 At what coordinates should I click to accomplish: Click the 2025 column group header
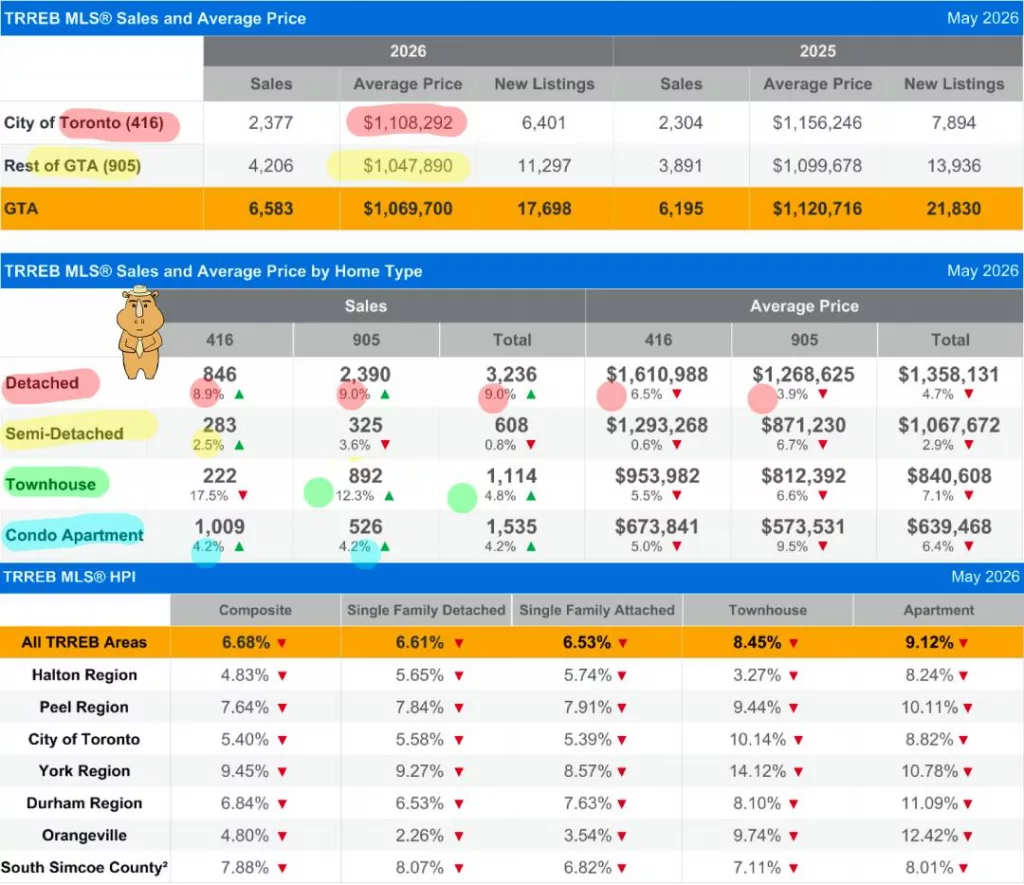(x=818, y=51)
